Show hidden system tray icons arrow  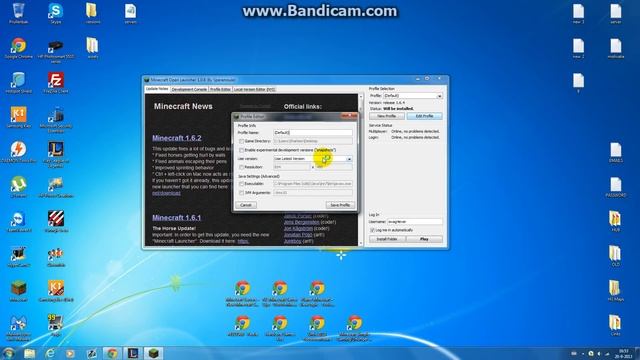[x=582, y=353]
